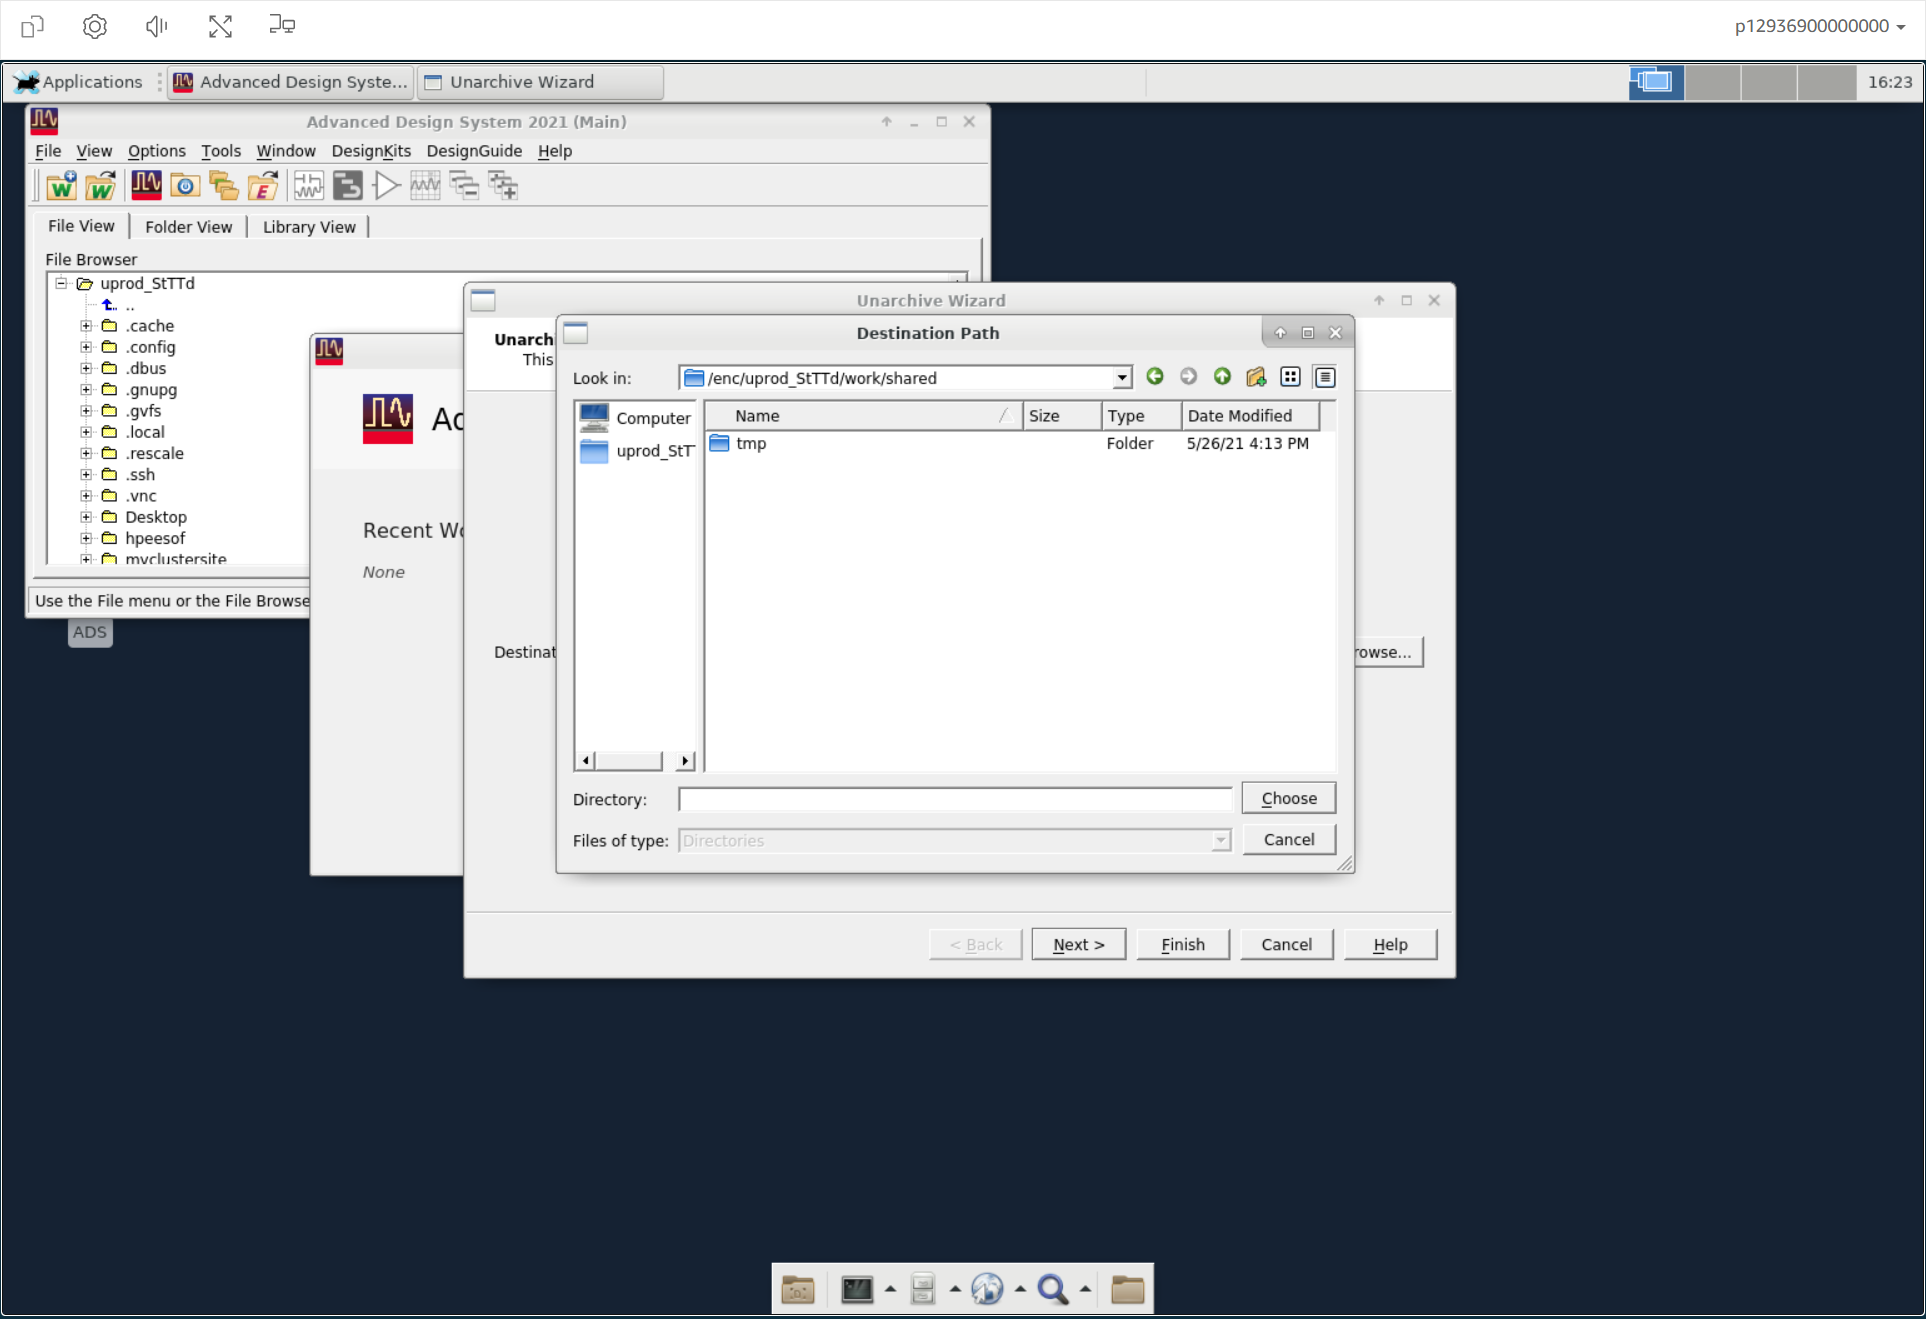Viewport: 1926px width, 1319px height.
Task: Click the Choose button
Action: (1288, 798)
